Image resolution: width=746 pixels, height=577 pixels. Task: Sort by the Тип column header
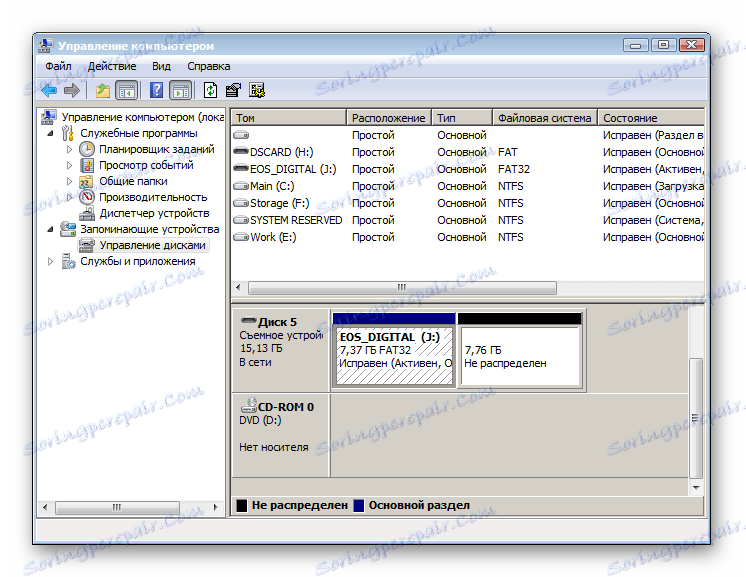461,117
